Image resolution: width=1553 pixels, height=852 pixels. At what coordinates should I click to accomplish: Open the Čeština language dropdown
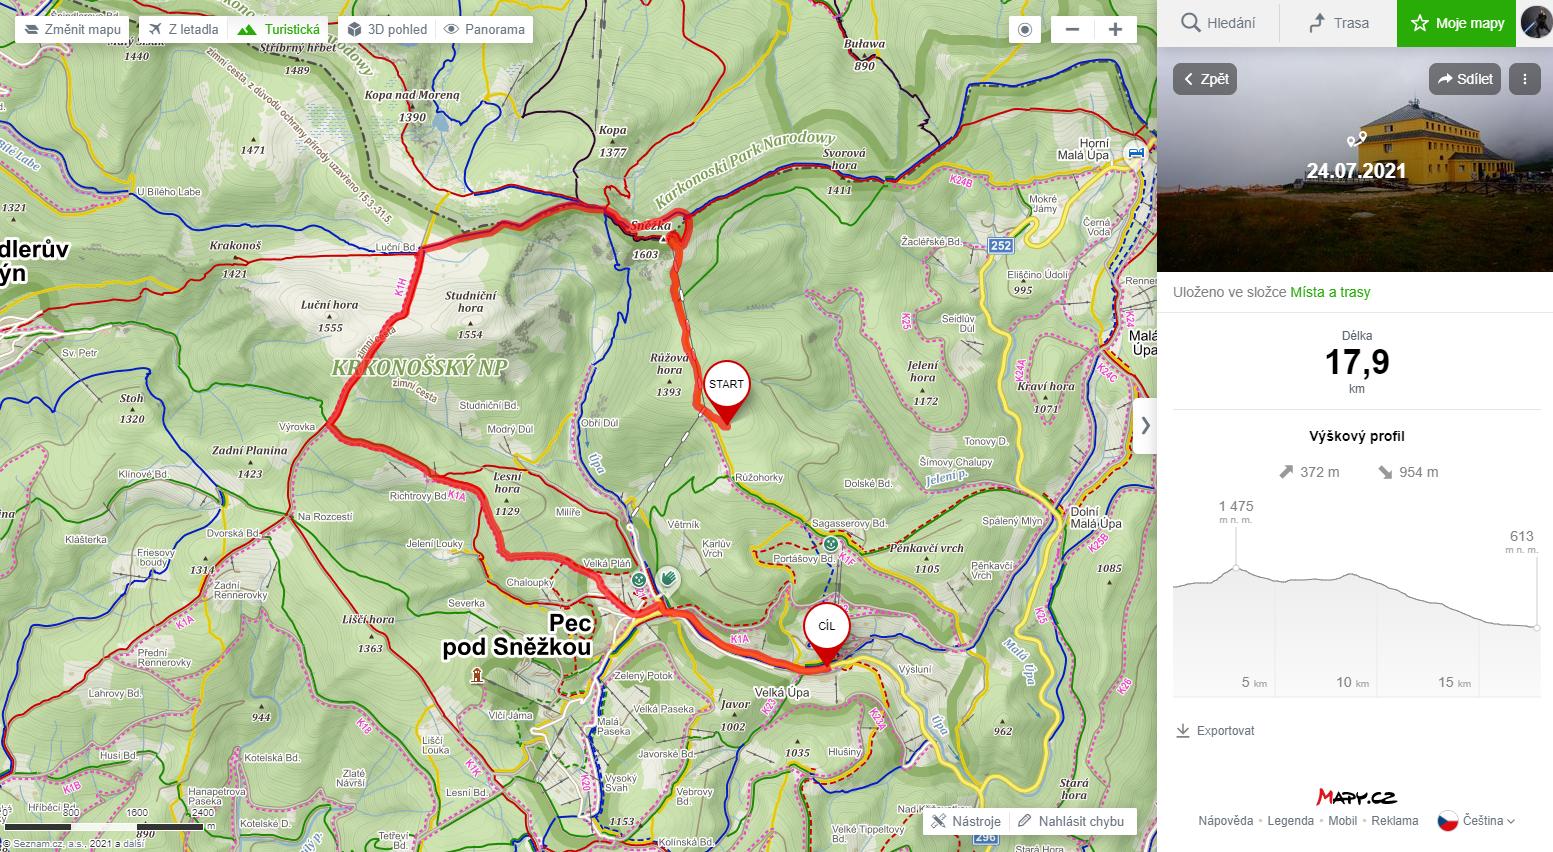point(1477,821)
